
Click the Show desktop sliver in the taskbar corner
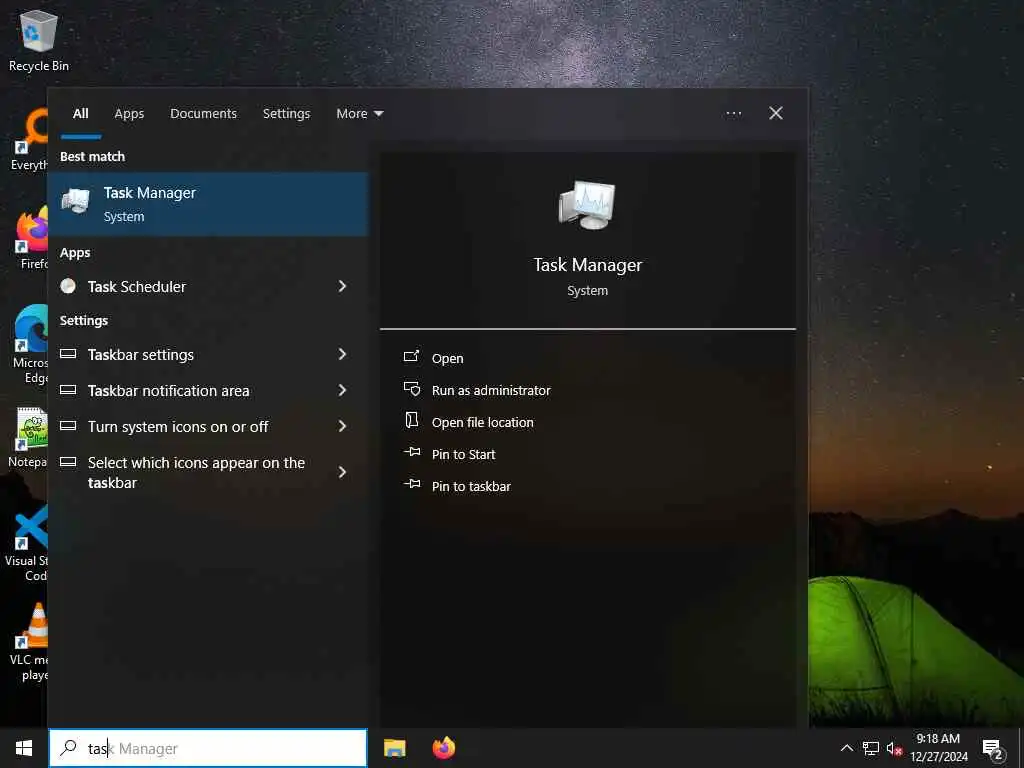coord(1021,748)
